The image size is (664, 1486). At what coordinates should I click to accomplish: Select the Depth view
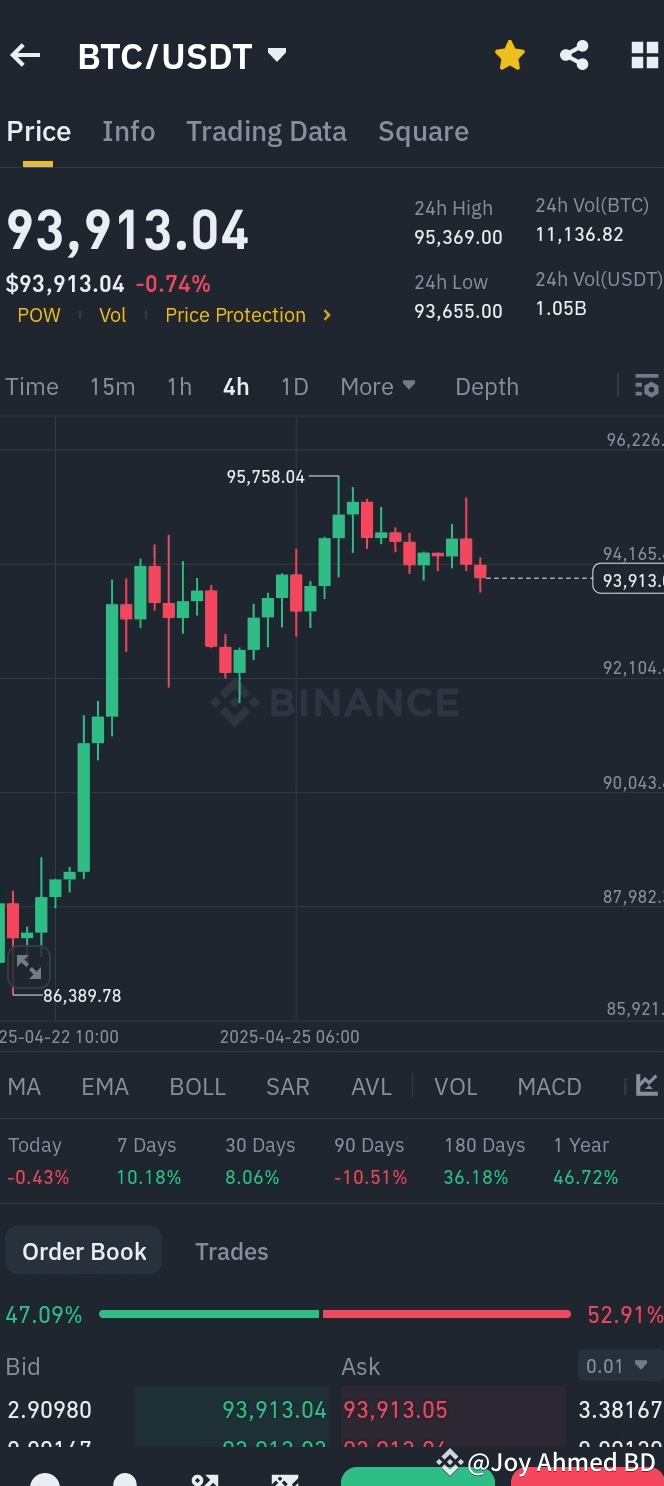coord(487,386)
